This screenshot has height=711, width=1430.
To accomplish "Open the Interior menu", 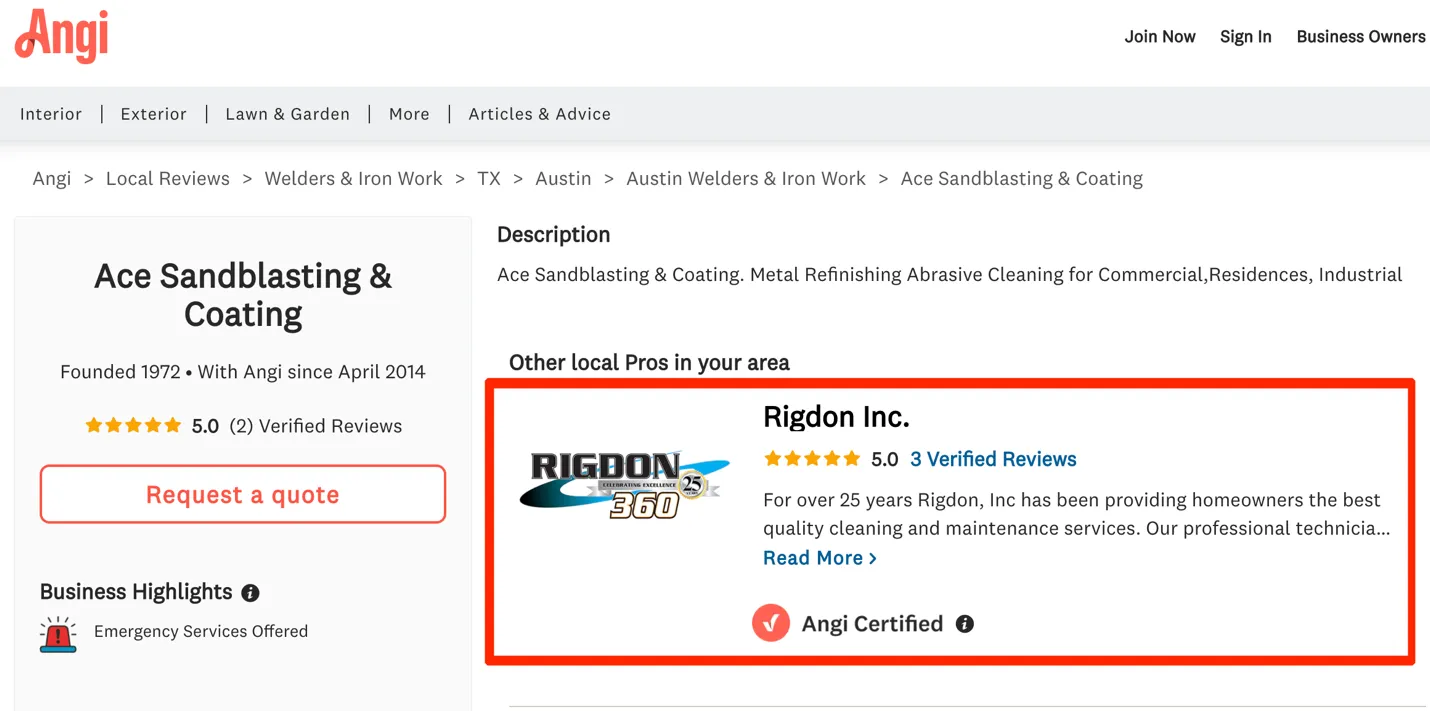I will (51, 114).
